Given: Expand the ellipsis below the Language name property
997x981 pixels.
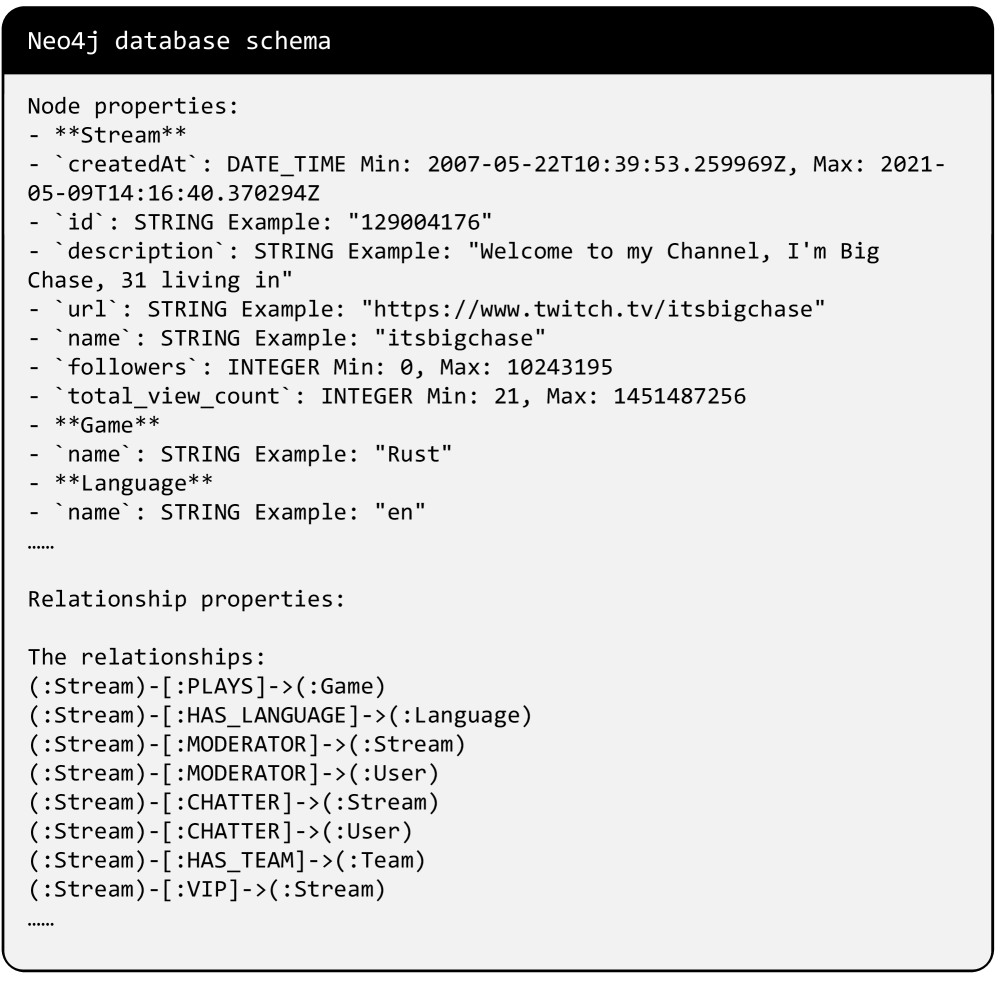Looking at the screenshot, I should pyautogui.click(x=40, y=544).
